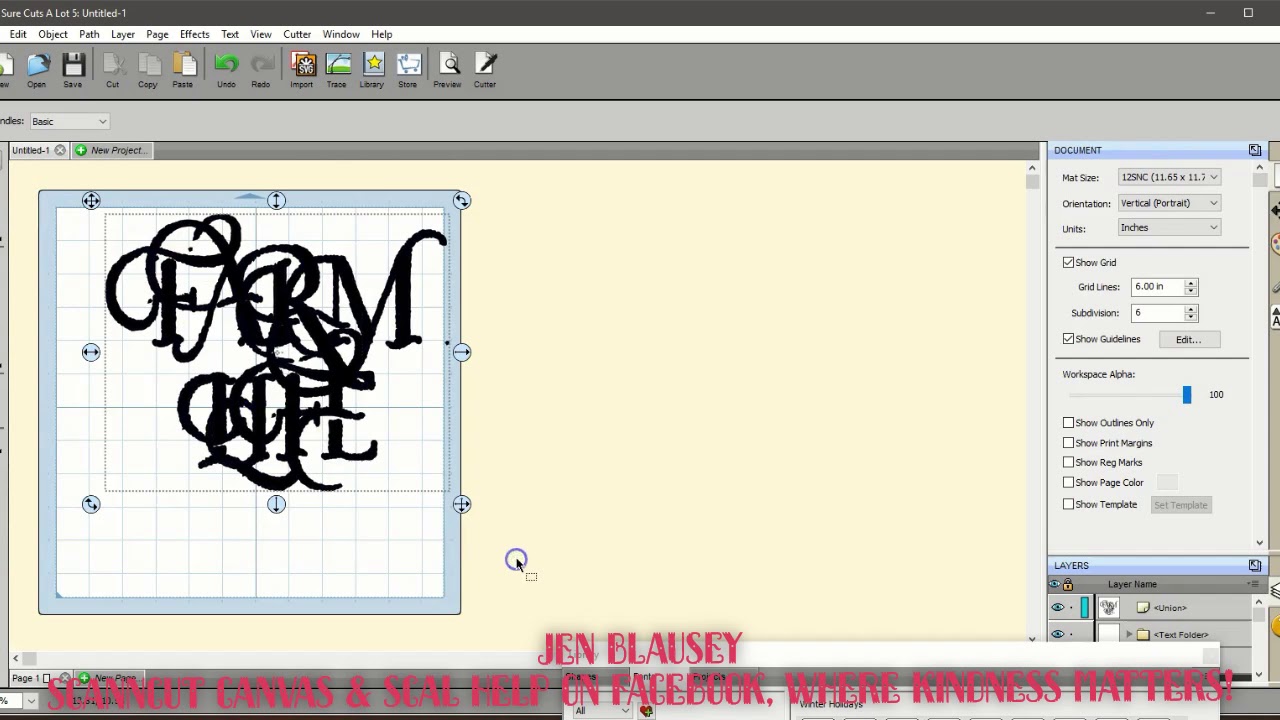Viewport: 1280px width, 720px height.
Task: Open a file with the Open icon
Action: coord(38,71)
